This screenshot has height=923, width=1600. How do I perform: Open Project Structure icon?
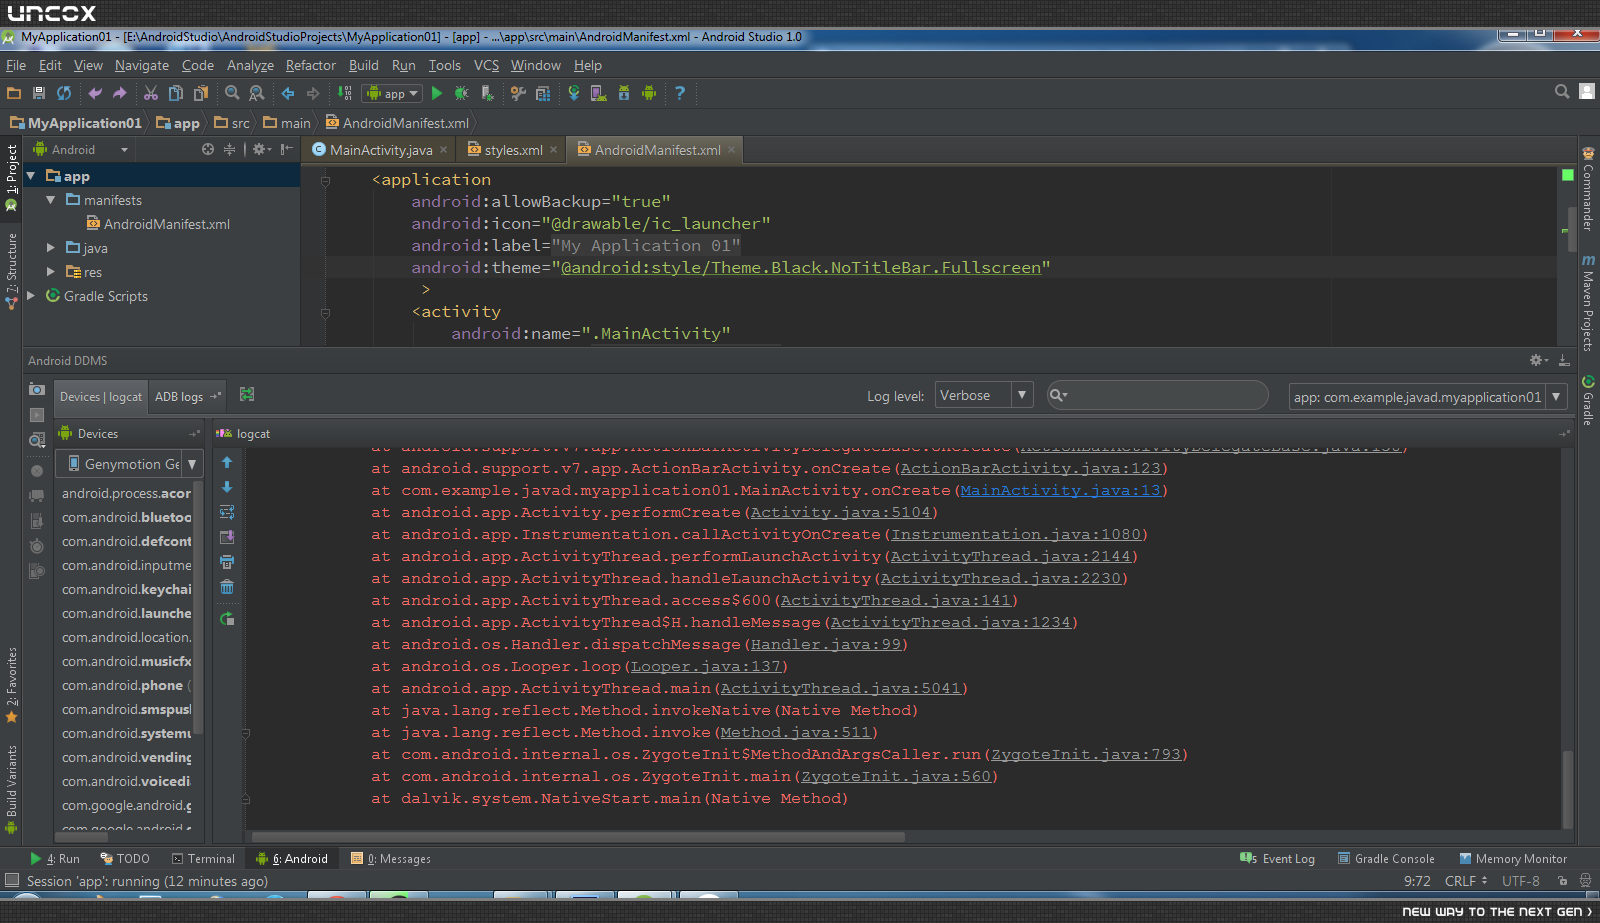tap(518, 93)
